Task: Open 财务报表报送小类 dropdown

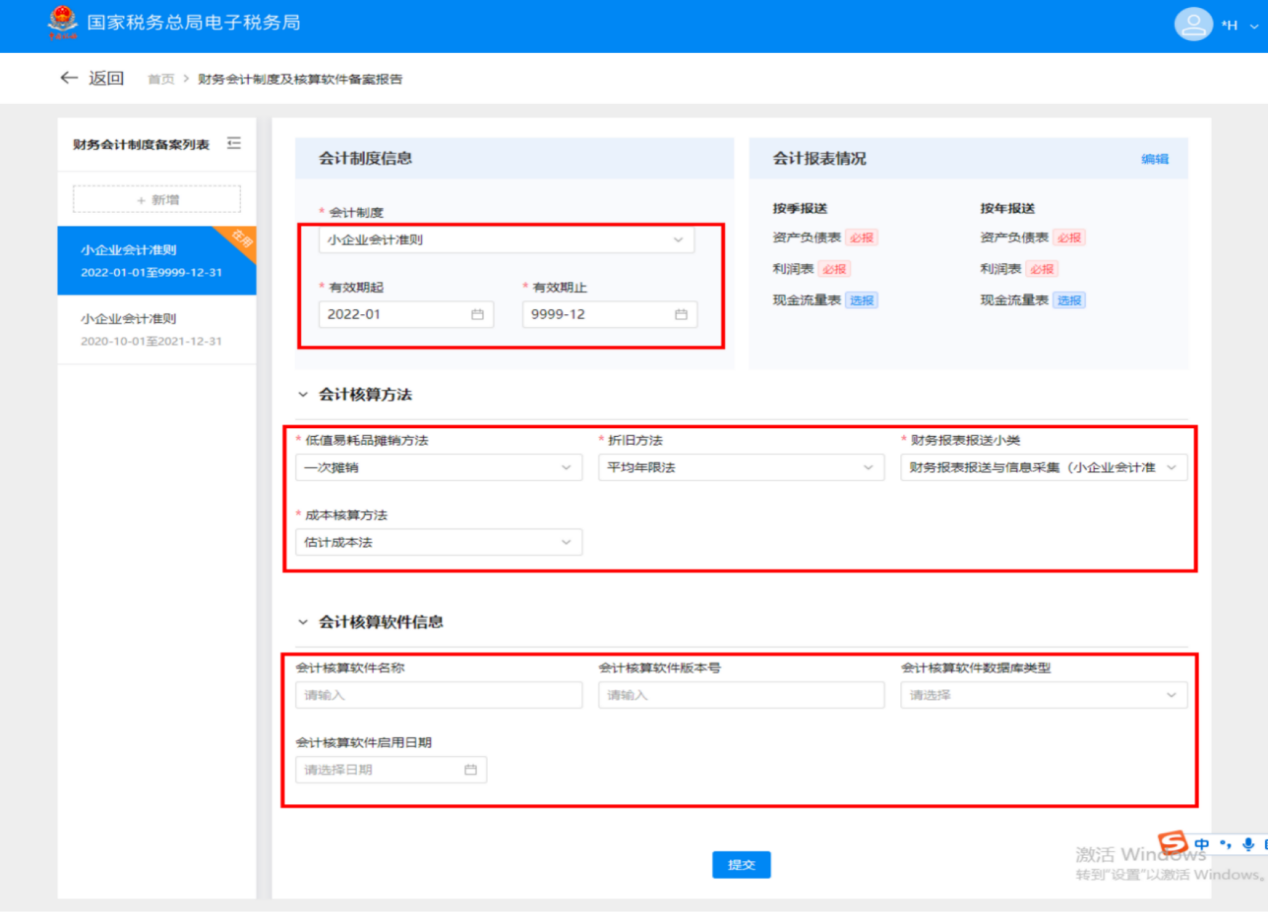Action: [x=1044, y=467]
